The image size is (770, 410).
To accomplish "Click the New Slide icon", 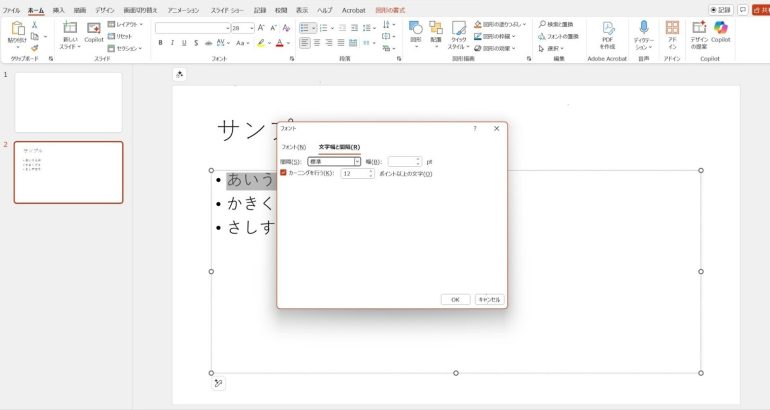I will tap(69, 29).
